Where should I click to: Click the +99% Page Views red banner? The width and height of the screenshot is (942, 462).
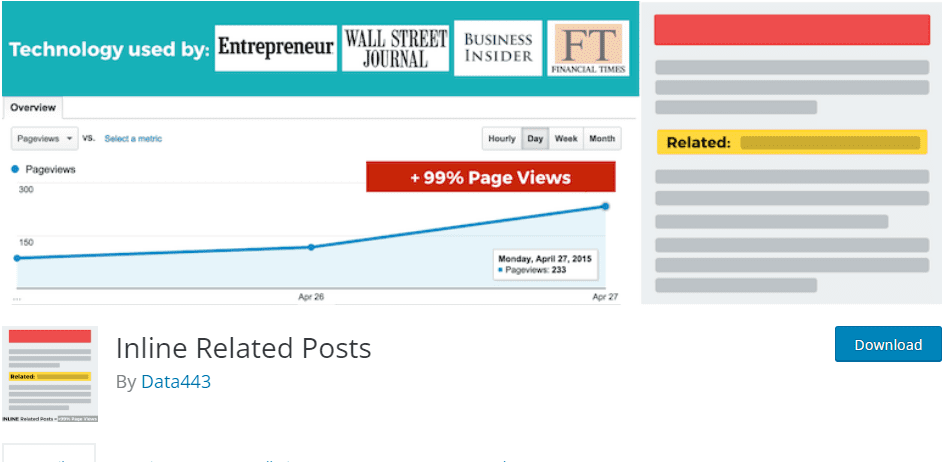pos(491,177)
